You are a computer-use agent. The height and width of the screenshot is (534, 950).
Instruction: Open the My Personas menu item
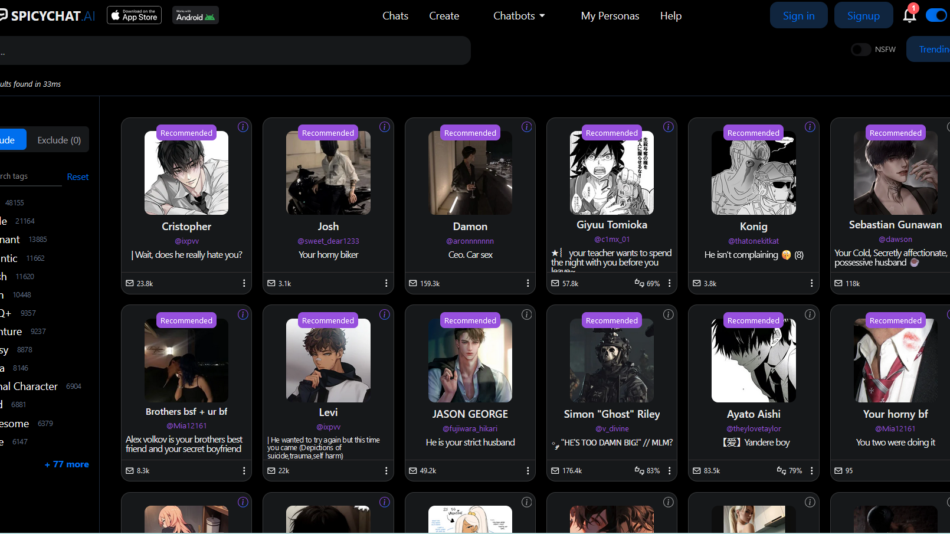[610, 16]
